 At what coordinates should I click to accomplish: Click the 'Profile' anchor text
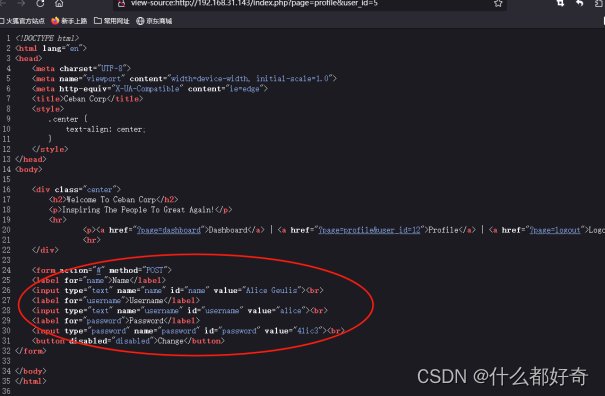[x=443, y=230]
